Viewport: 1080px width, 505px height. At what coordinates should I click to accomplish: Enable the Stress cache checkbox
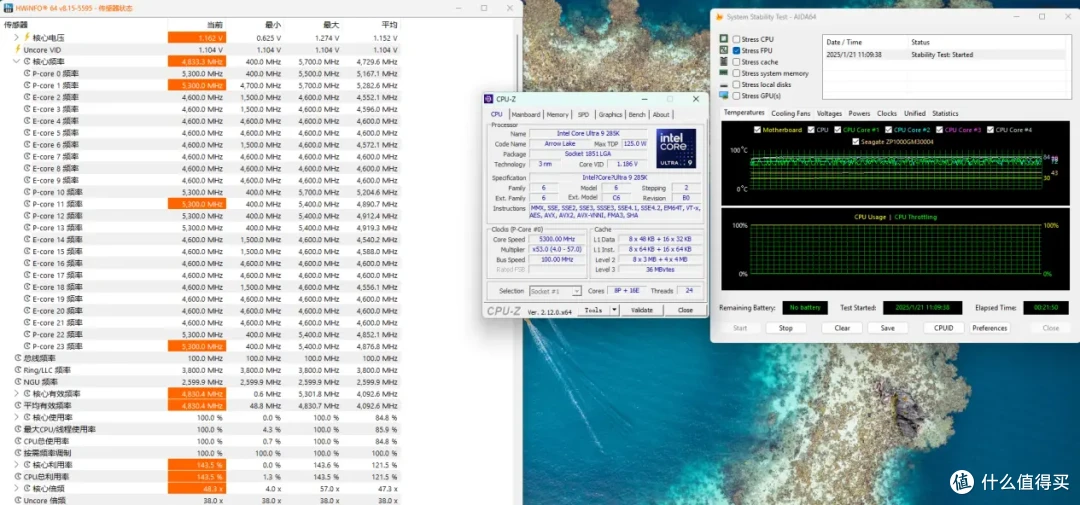pyautogui.click(x=737, y=62)
